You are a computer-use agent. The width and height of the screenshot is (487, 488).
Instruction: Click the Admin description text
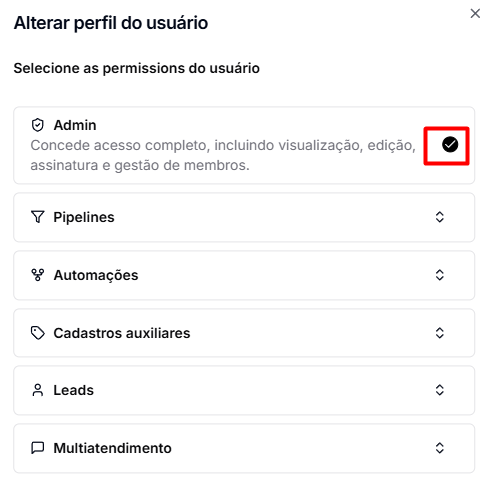point(223,155)
